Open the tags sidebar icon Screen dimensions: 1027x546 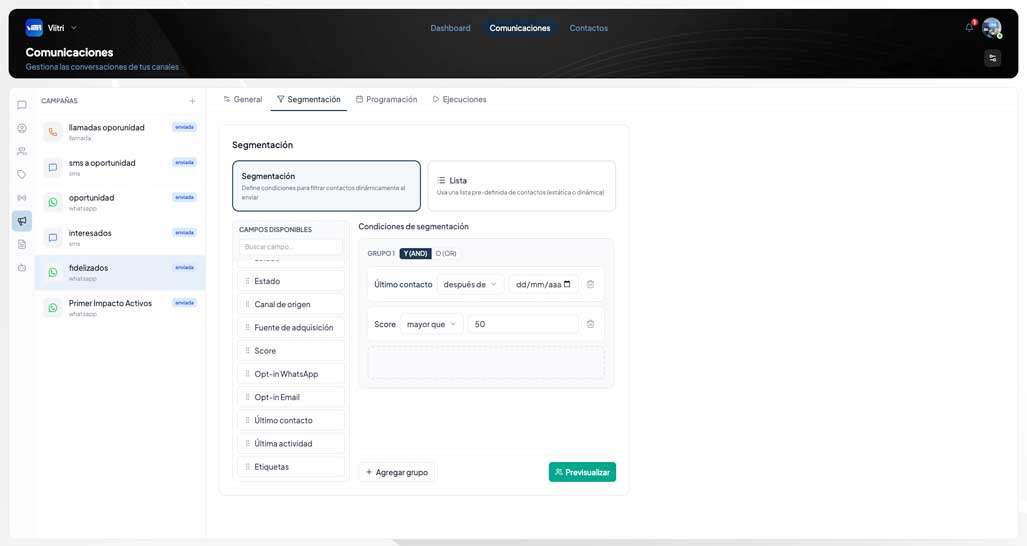(22, 174)
